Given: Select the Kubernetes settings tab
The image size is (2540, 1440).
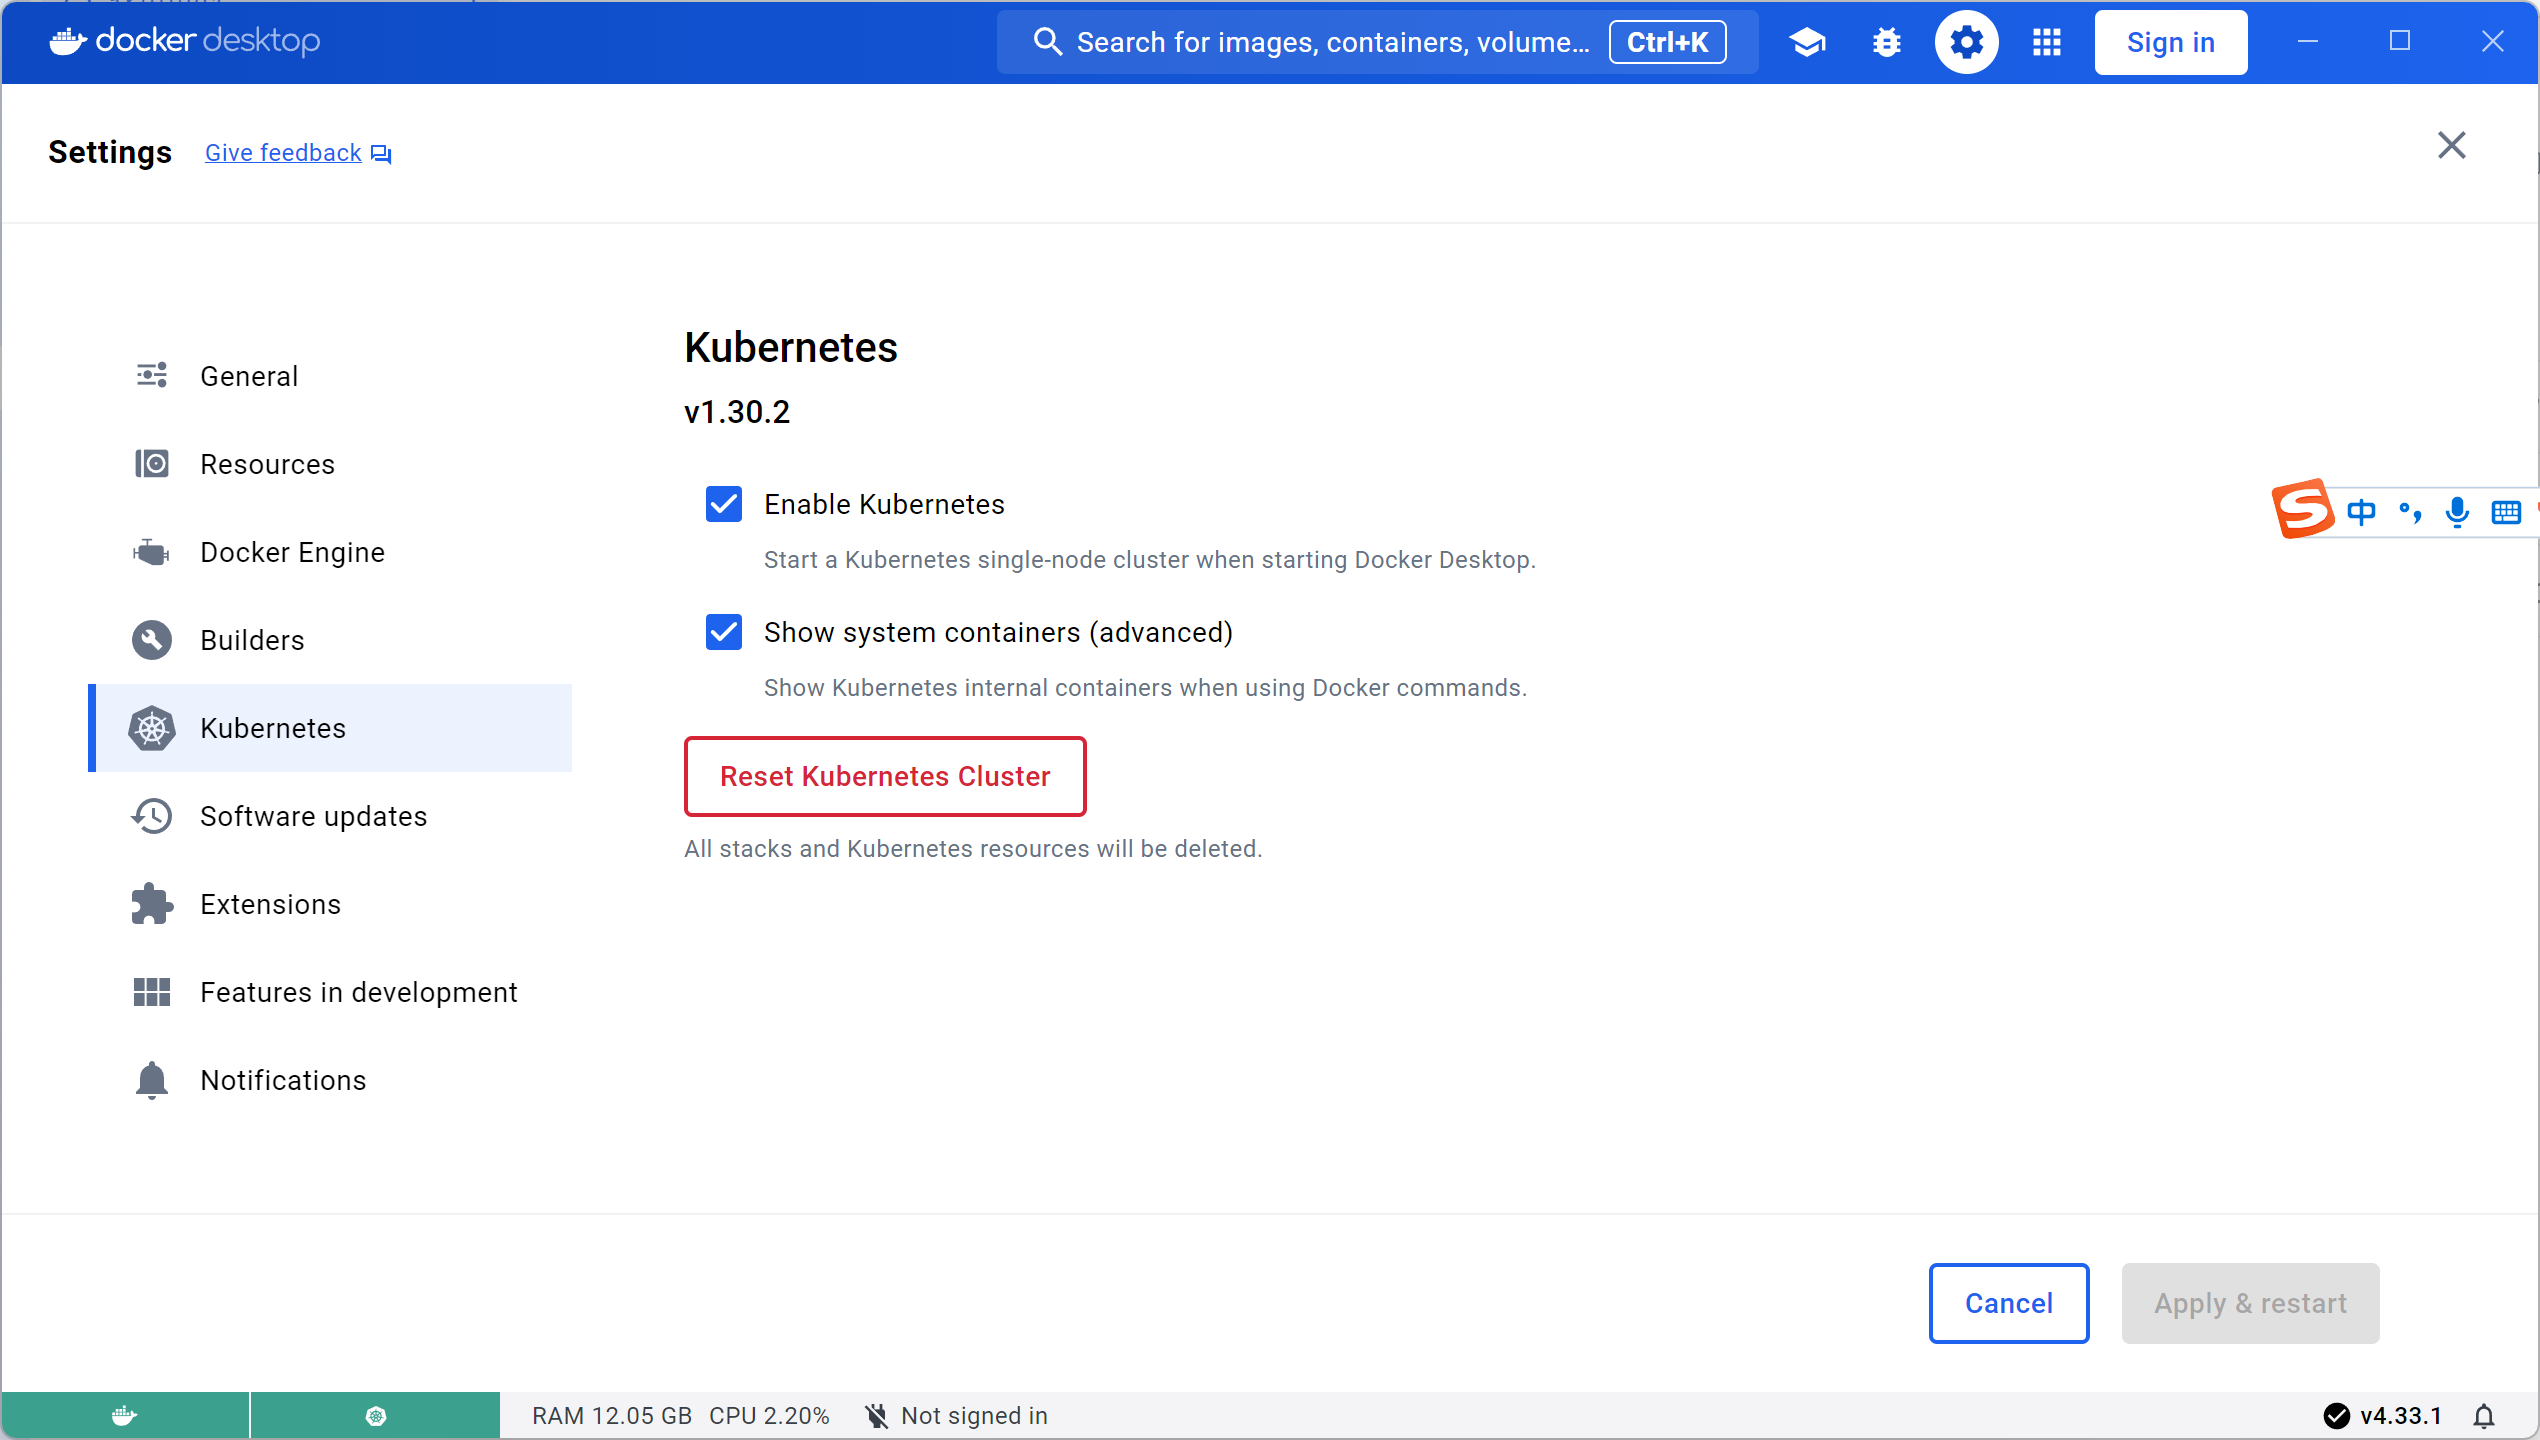Looking at the screenshot, I should [x=330, y=728].
